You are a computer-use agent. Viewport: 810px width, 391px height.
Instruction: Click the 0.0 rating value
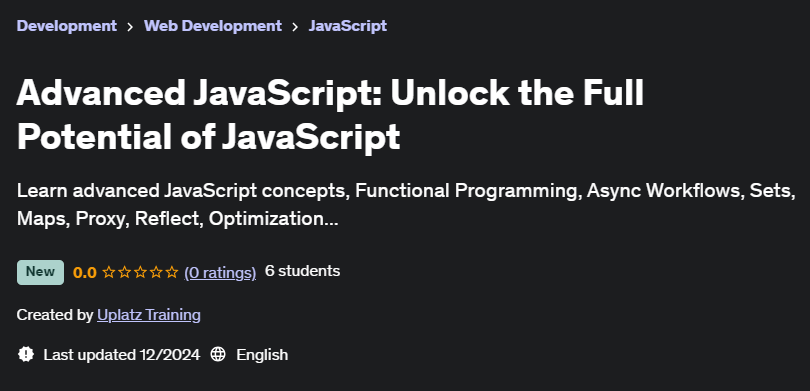(x=85, y=272)
